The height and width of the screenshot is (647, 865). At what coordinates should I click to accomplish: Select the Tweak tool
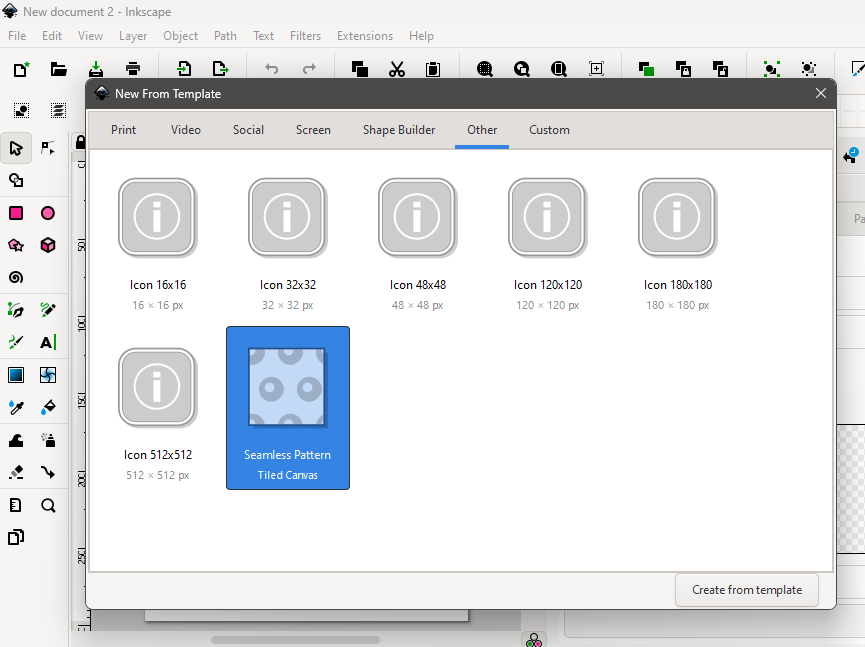pyautogui.click(x=16, y=440)
